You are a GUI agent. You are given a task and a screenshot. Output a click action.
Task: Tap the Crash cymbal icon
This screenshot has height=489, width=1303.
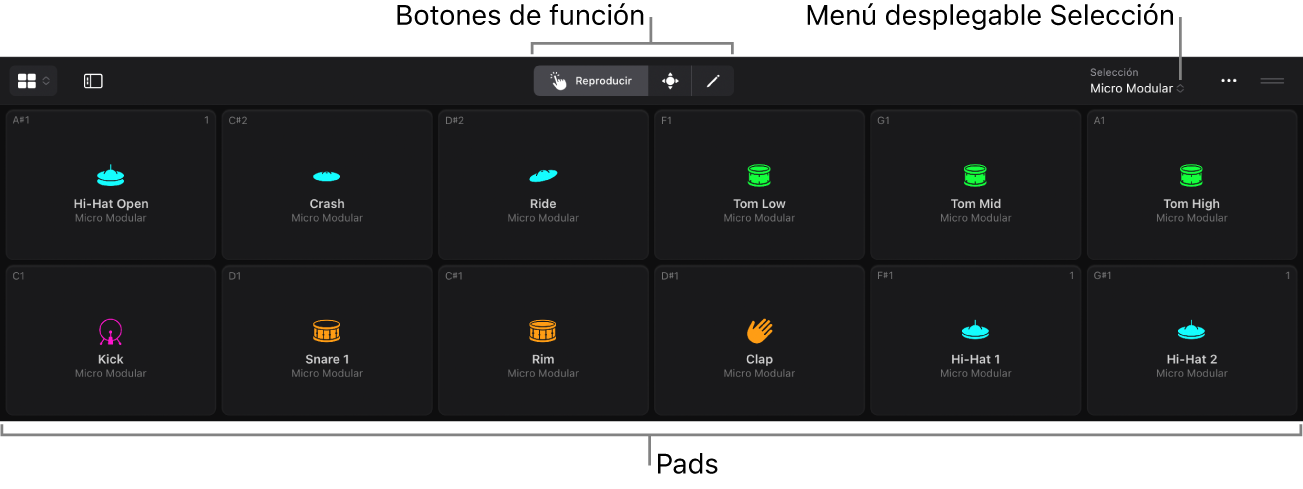[x=327, y=177]
